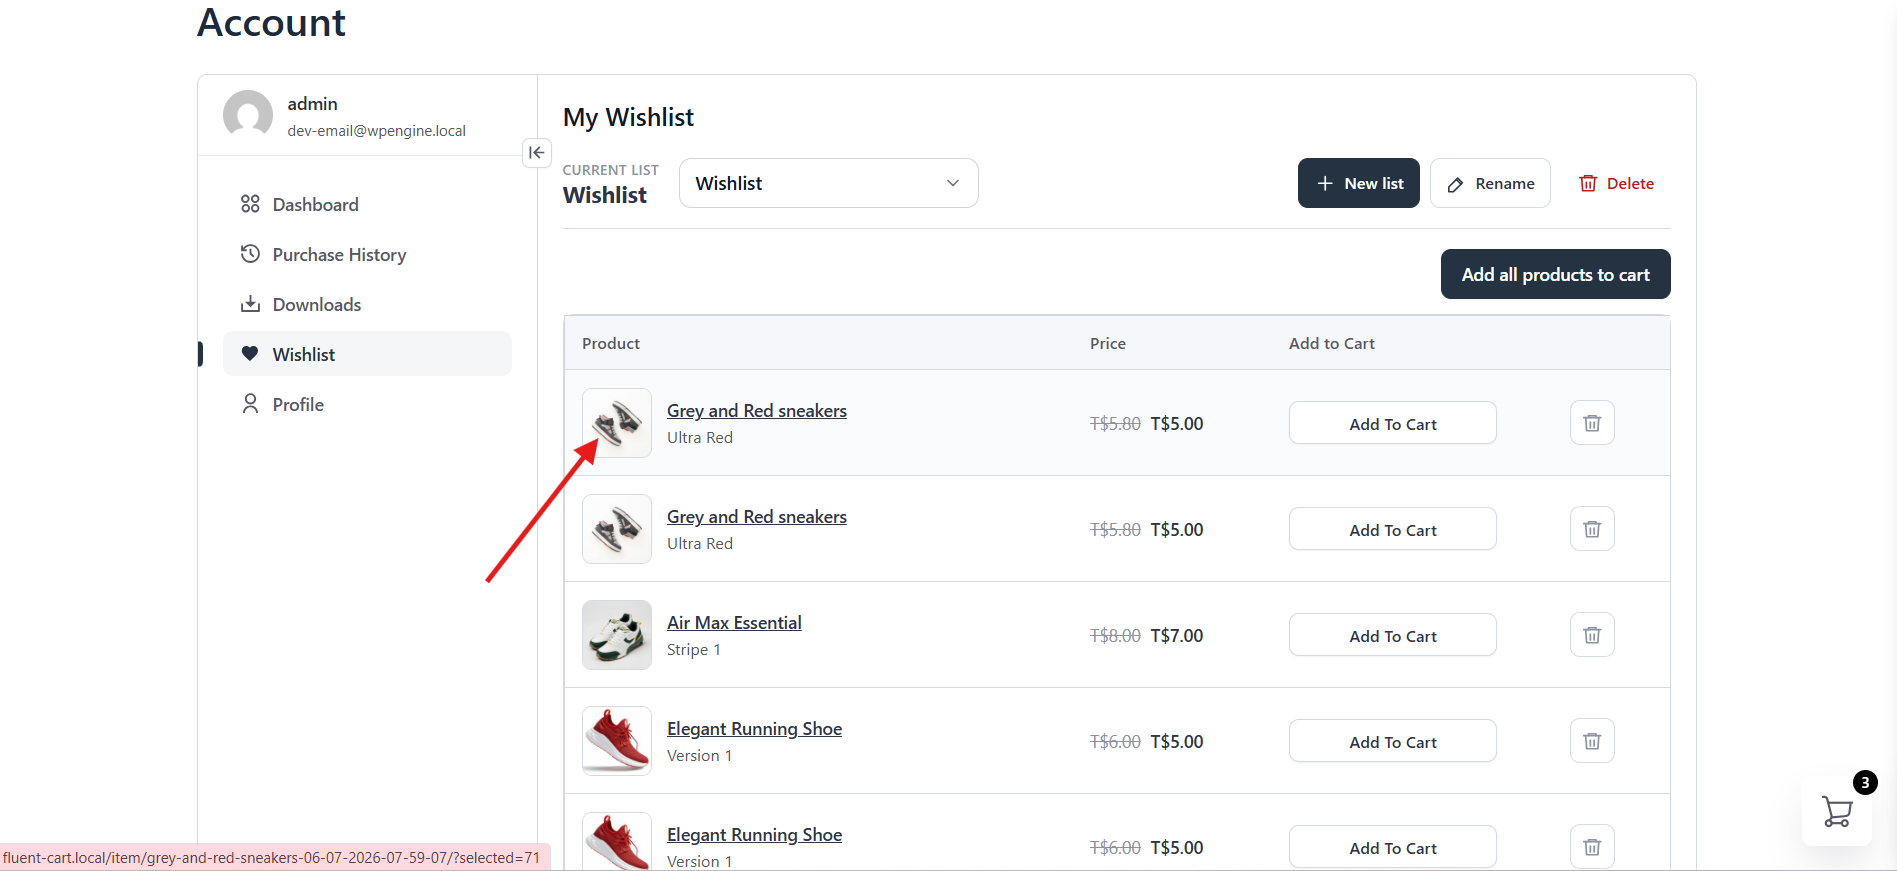This screenshot has height=871, width=1897.
Task: Click first Grey and Red sneakers thumbnail
Action: [x=617, y=423]
